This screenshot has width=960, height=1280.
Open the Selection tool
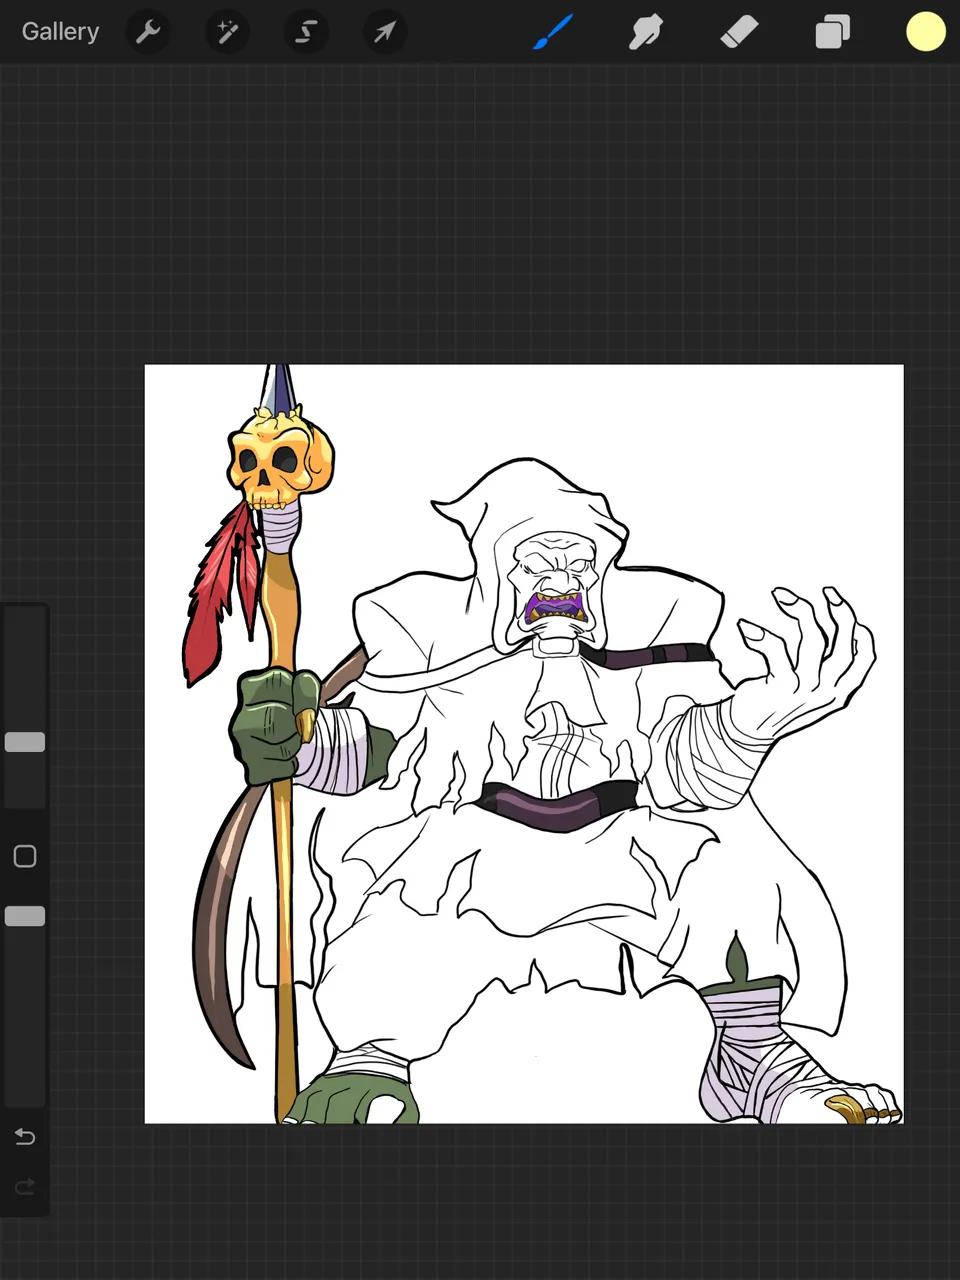point(306,32)
